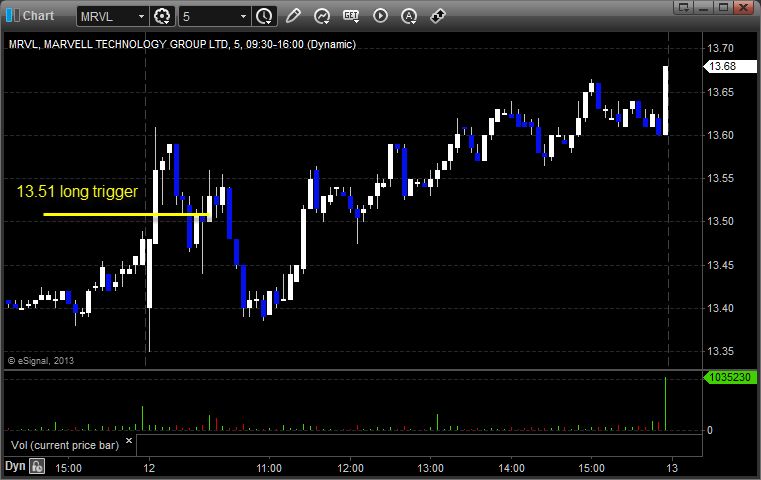Open the interval 5 dropdown
This screenshot has height=480, width=761.
tap(243, 17)
